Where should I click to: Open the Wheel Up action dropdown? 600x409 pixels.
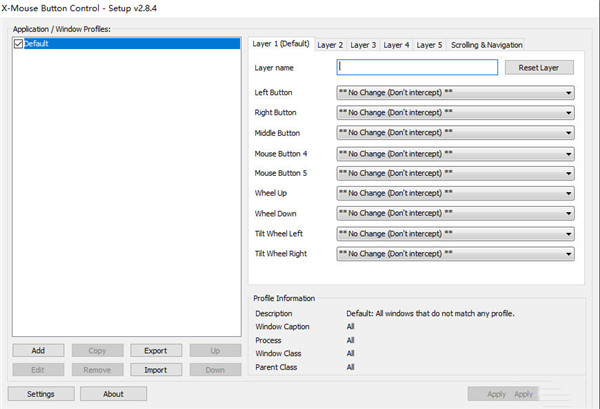455,194
